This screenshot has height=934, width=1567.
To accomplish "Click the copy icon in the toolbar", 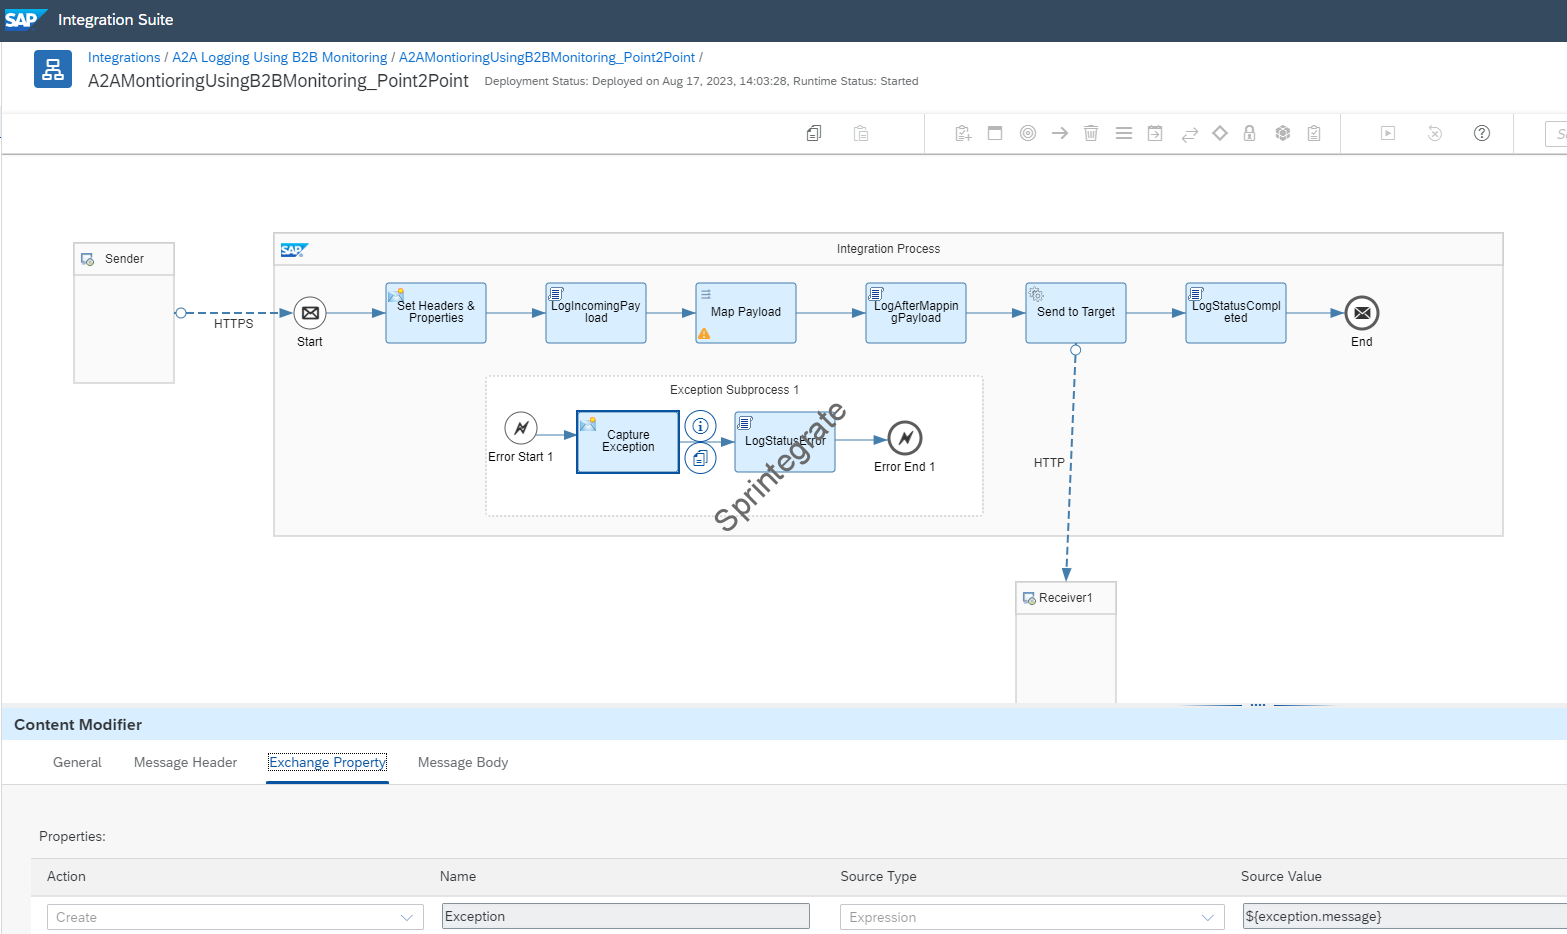I will (814, 133).
